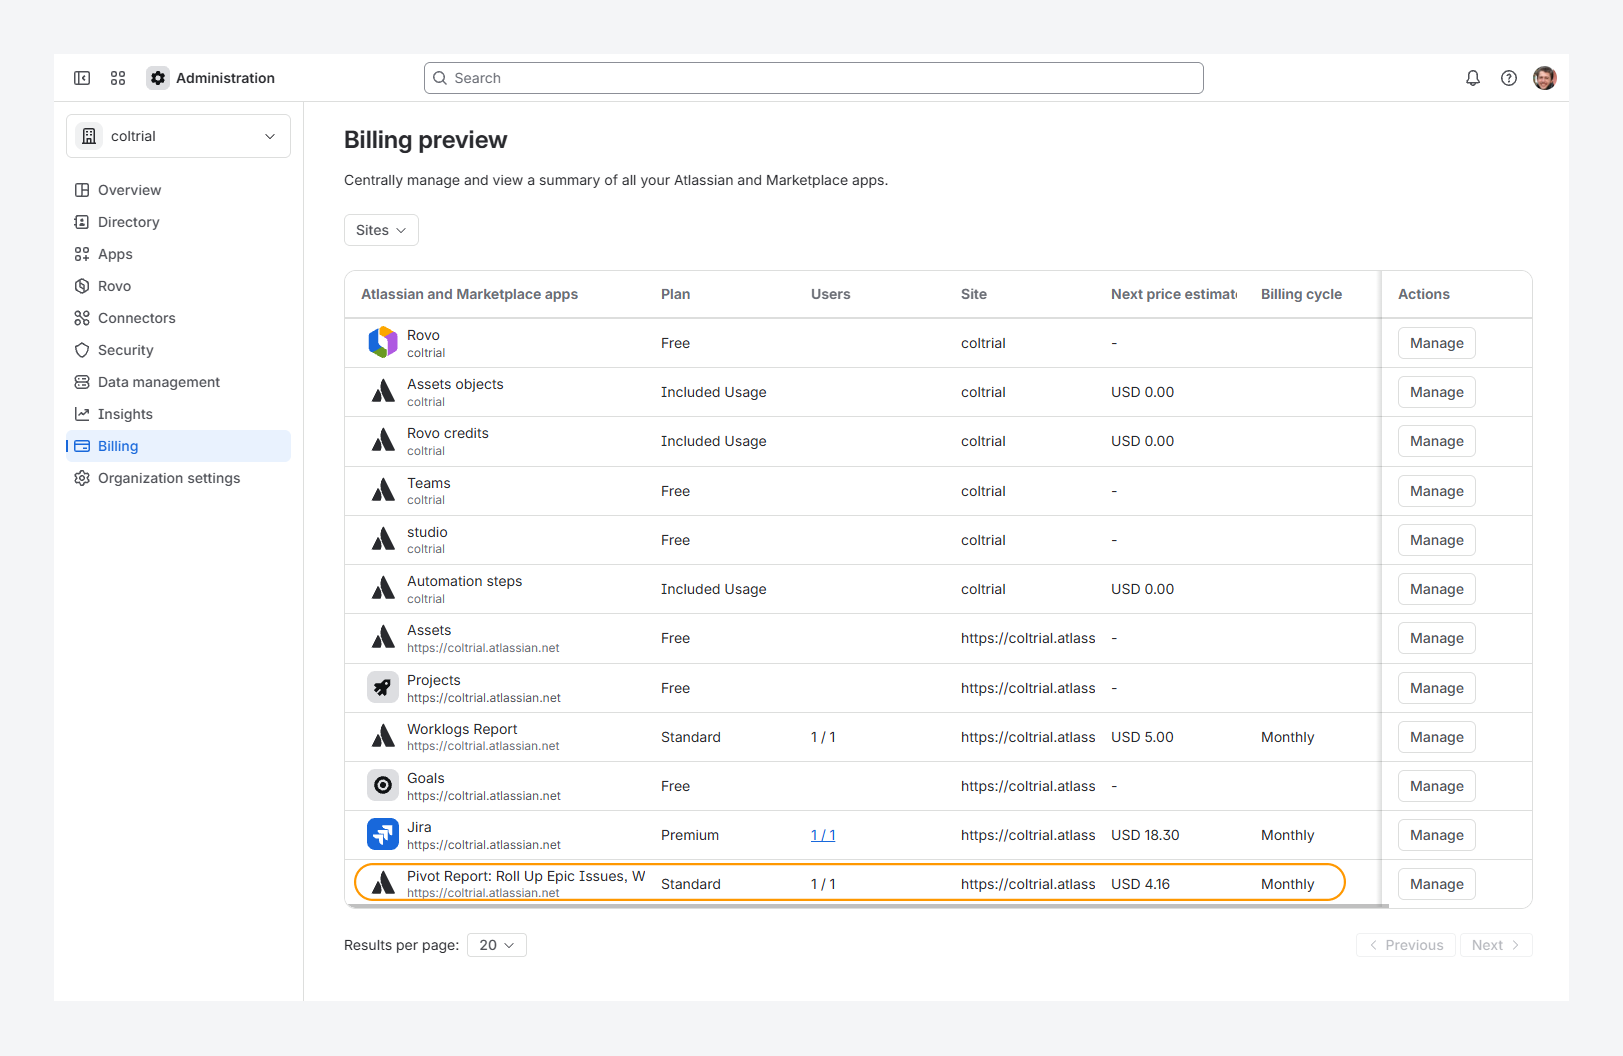Click the Worklogs Report row icon
This screenshot has width=1623, height=1056.
click(383, 737)
